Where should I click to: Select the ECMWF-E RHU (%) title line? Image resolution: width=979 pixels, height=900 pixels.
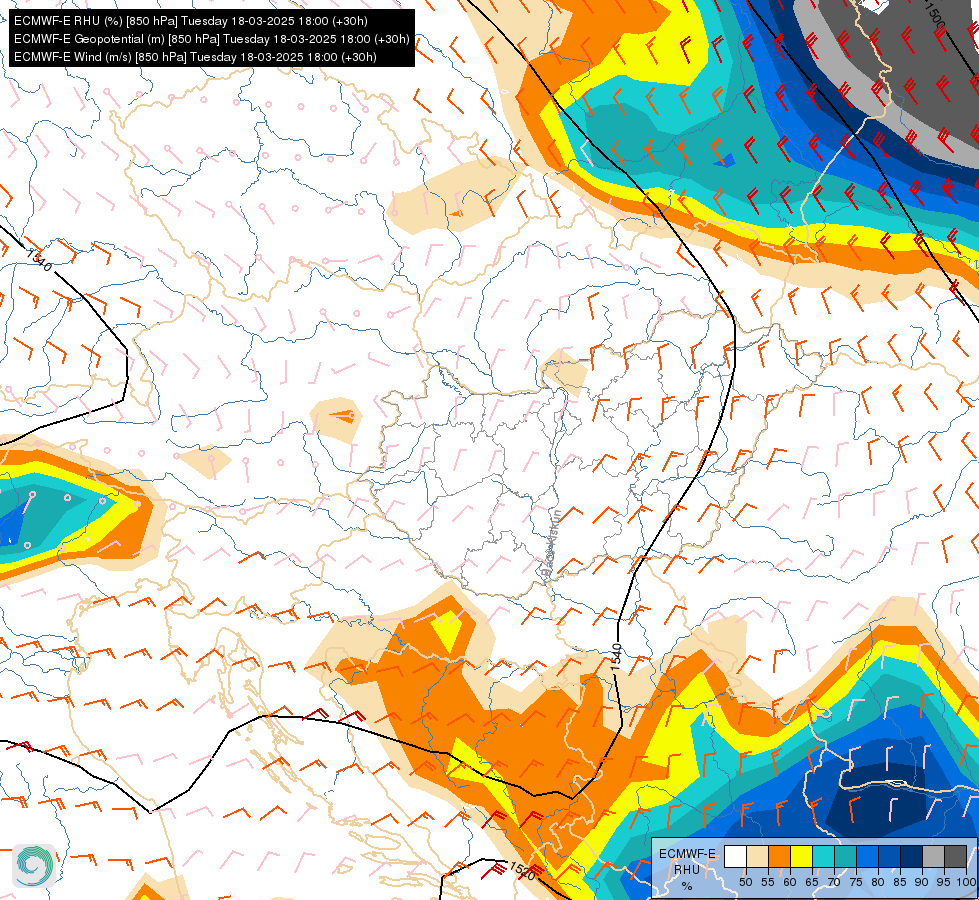tap(190, 21)
